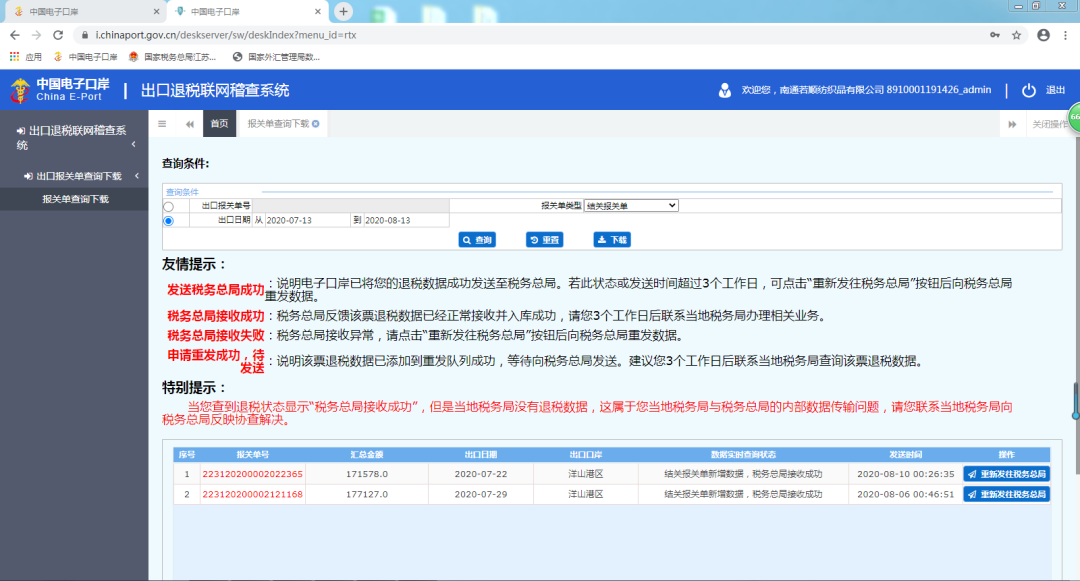Click the user account icon in header
Viewport: 1080px width, 581px height.
click(x=725, y=90)
